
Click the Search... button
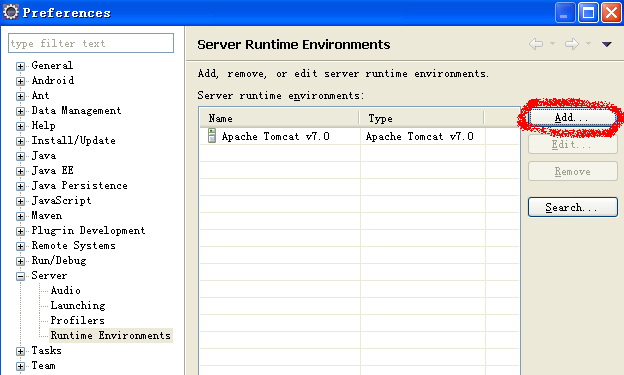pos(573,207)
